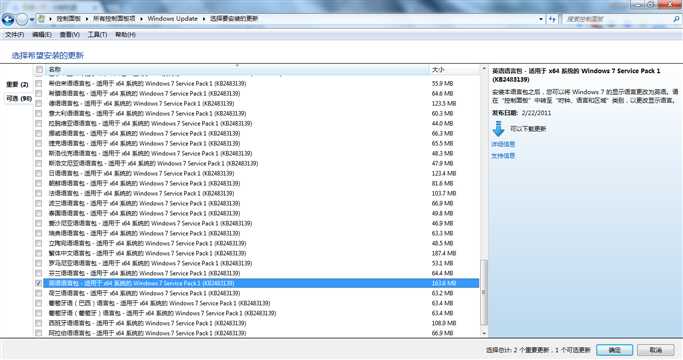Select the Windows Update breadcrumb
The height and width of the screenshot is (360, 683).
pos(172,19)
